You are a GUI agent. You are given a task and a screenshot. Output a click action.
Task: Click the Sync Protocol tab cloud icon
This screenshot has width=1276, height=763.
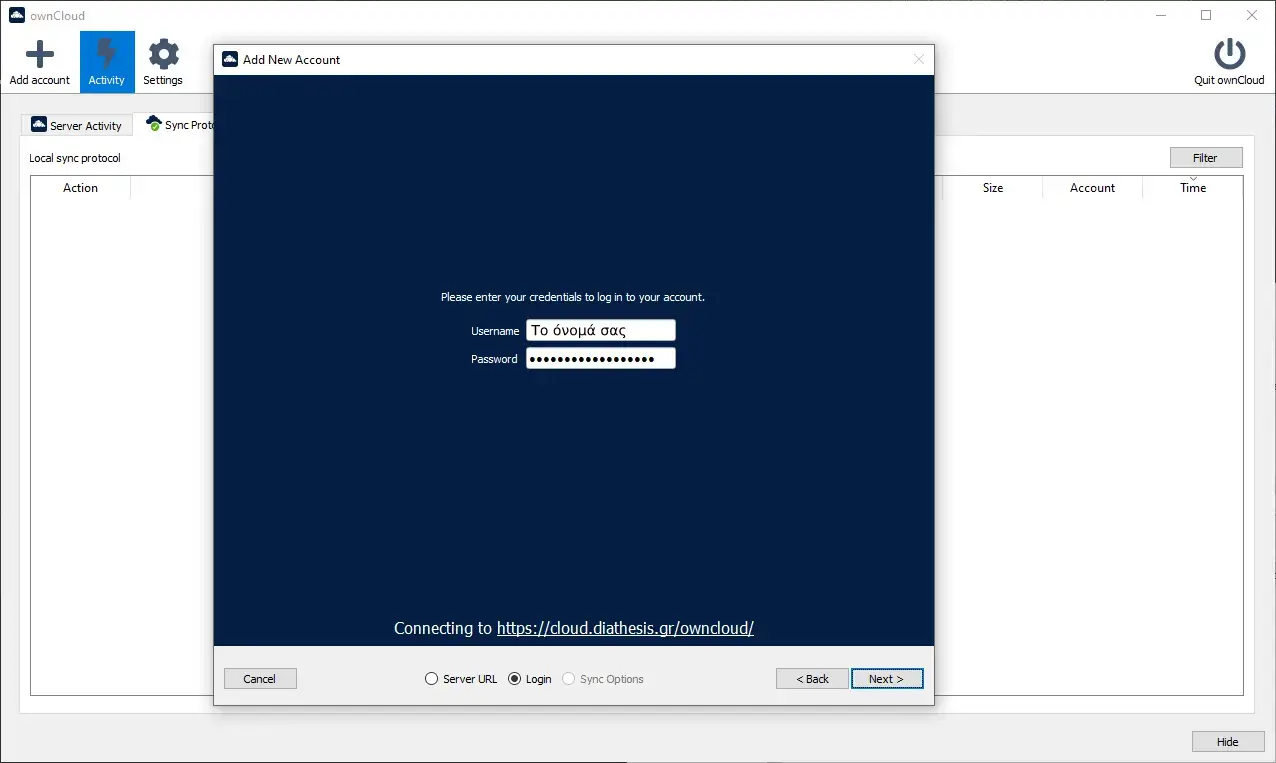(x=154, y=124)
